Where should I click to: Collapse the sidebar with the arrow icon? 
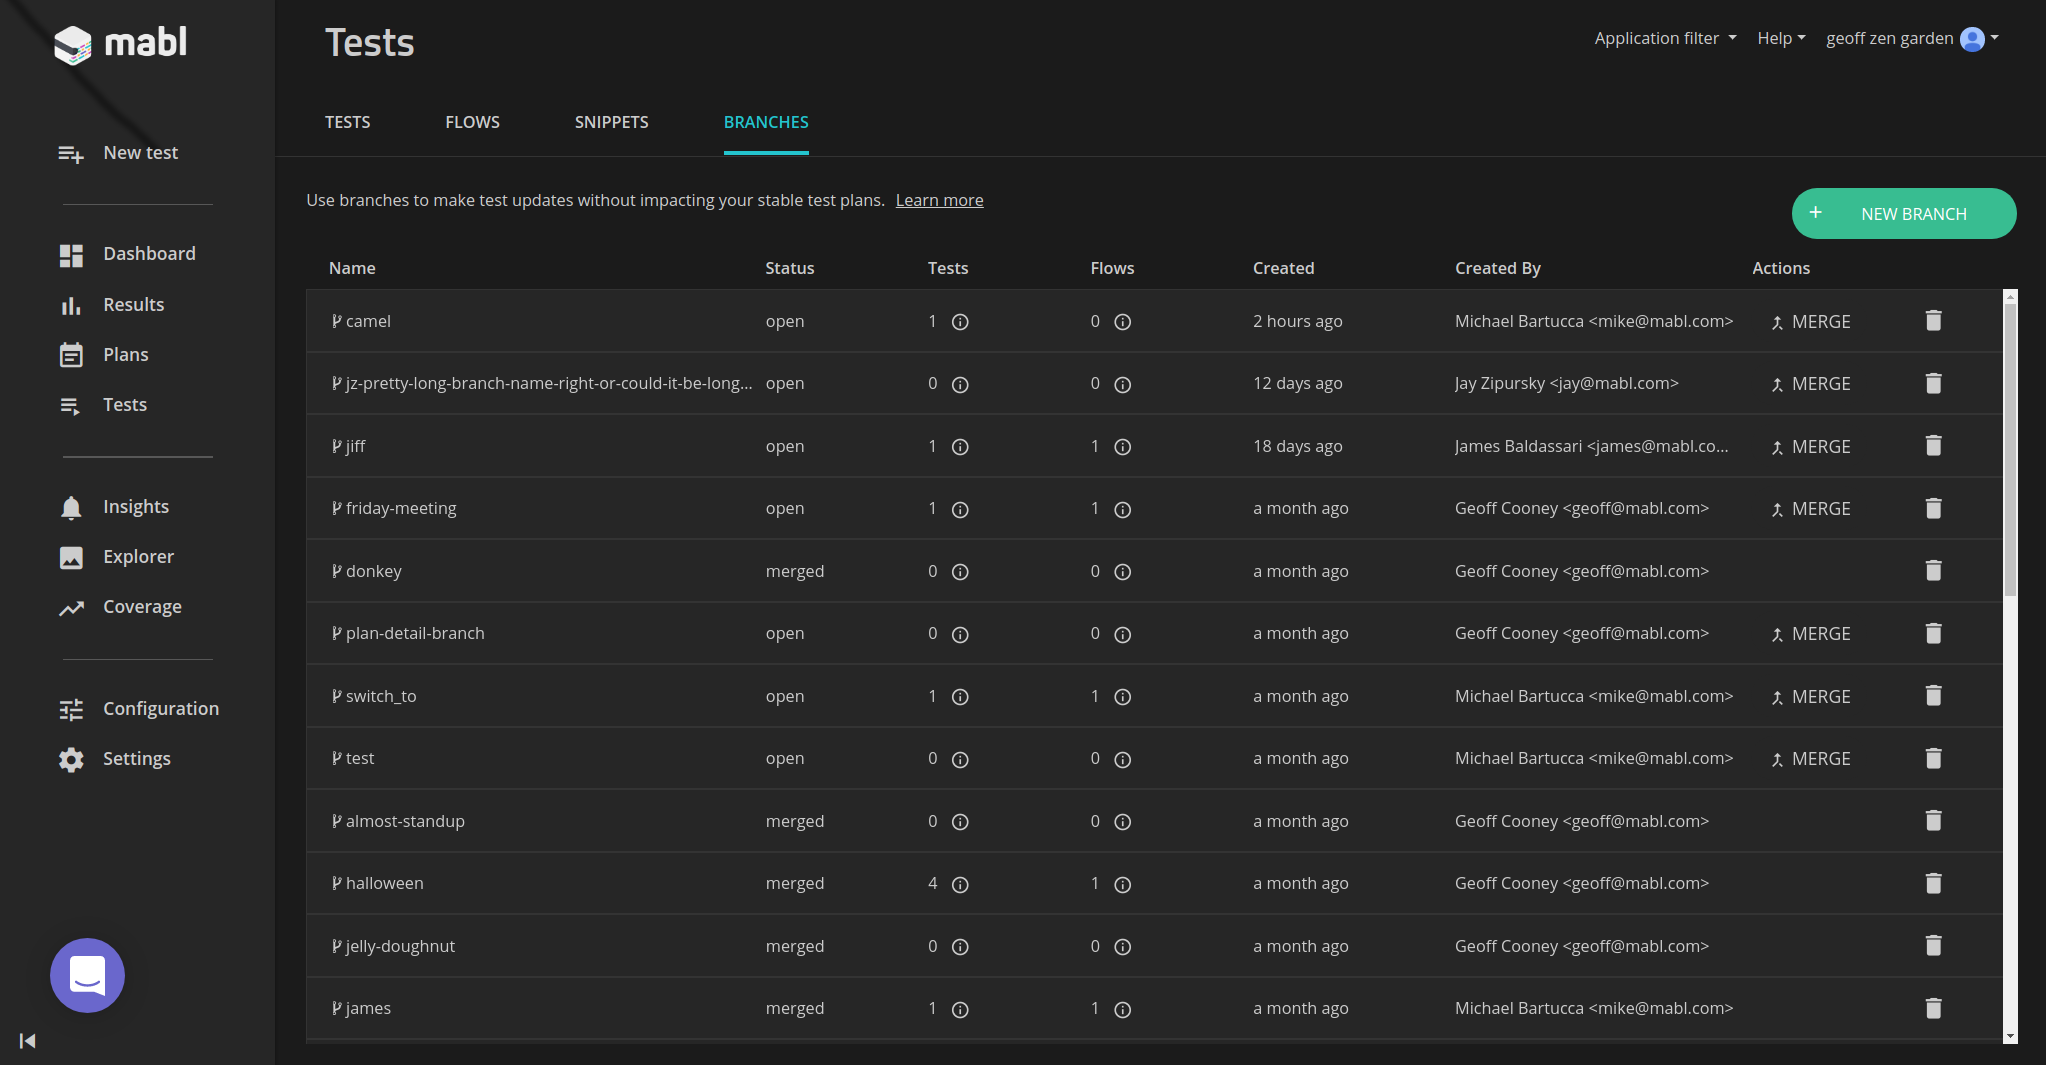pyautogui.click(x=28, y=1041)
